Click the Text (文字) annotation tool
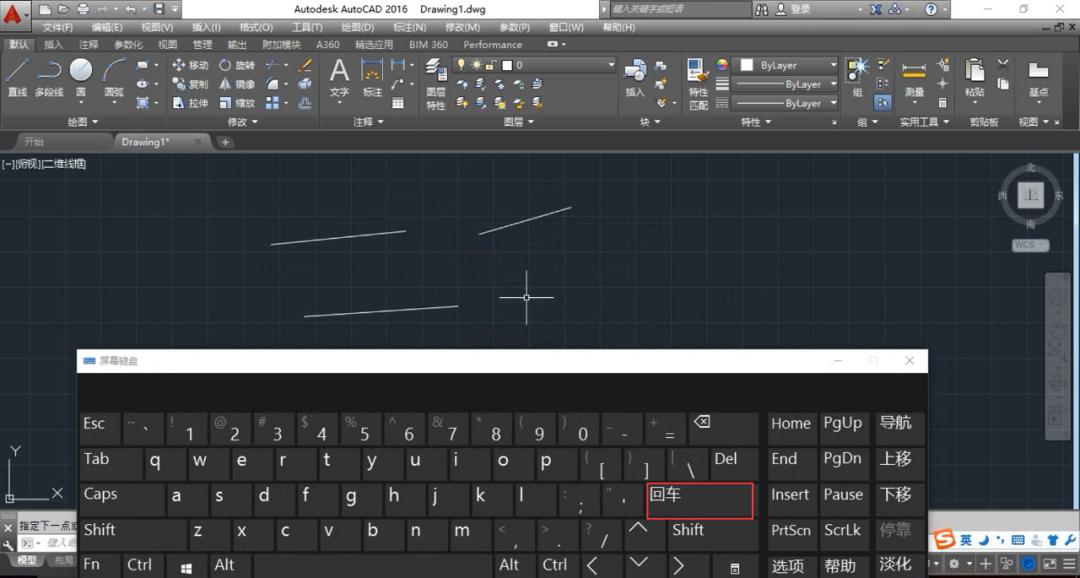The width and height of the screenshot is (1080, 578). pyautogui.click(x=339, y=76)
